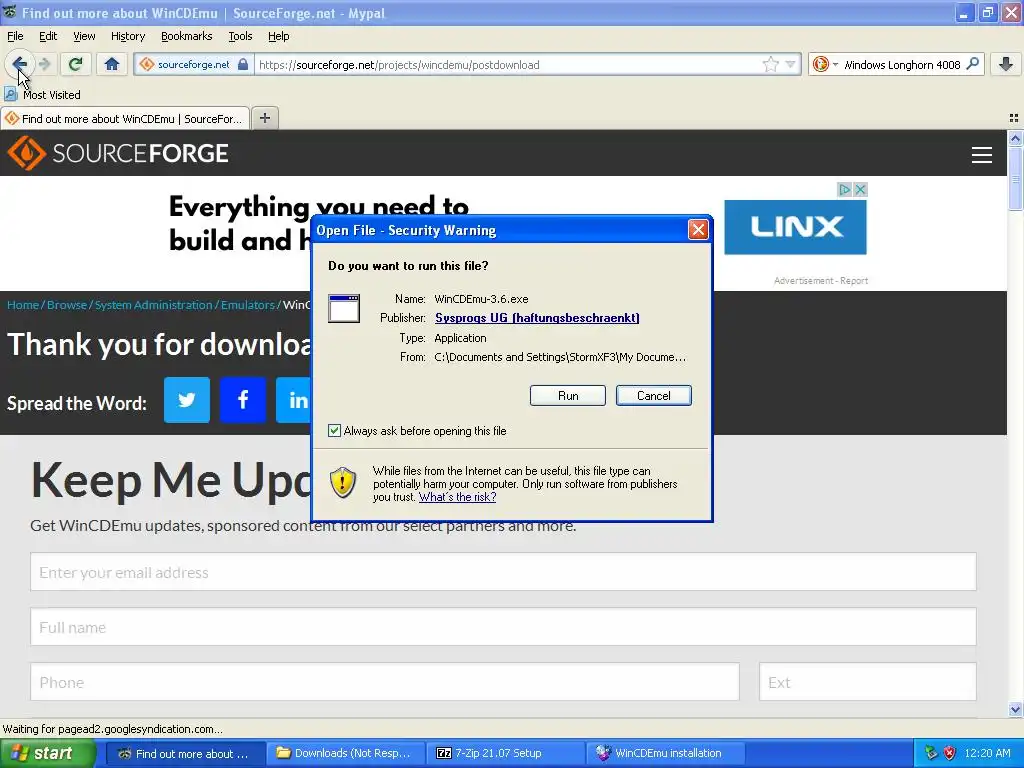
Task: Focus the Full name field
Action: point(504,627)
